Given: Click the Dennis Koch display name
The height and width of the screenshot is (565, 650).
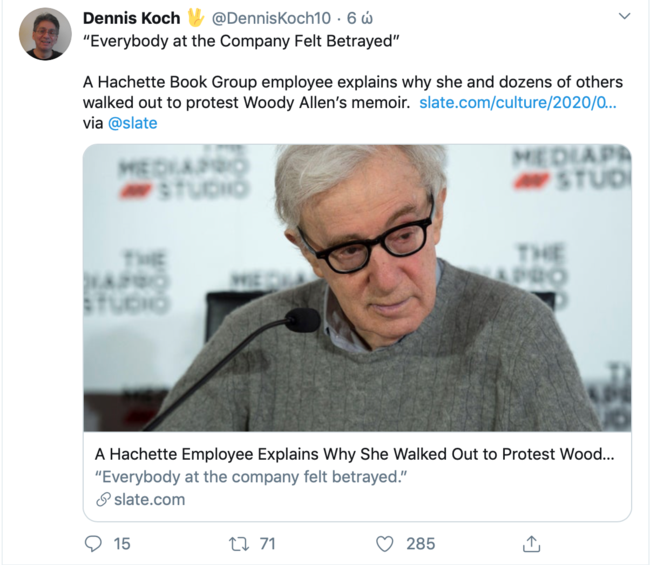Looking at the screenshot, I should (131, 18).
